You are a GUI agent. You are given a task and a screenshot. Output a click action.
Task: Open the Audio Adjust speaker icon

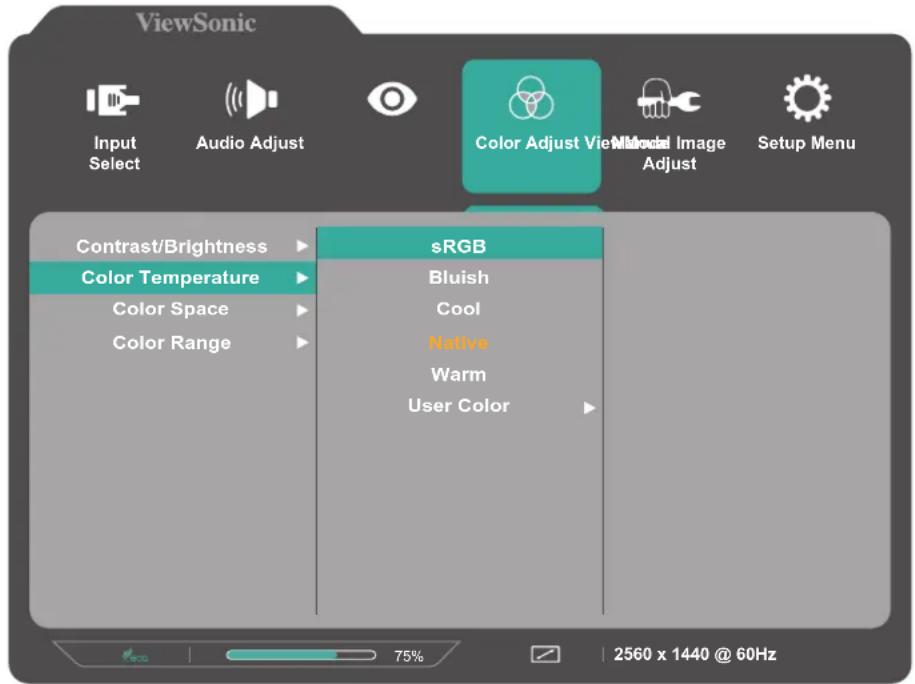click(252, 99)
